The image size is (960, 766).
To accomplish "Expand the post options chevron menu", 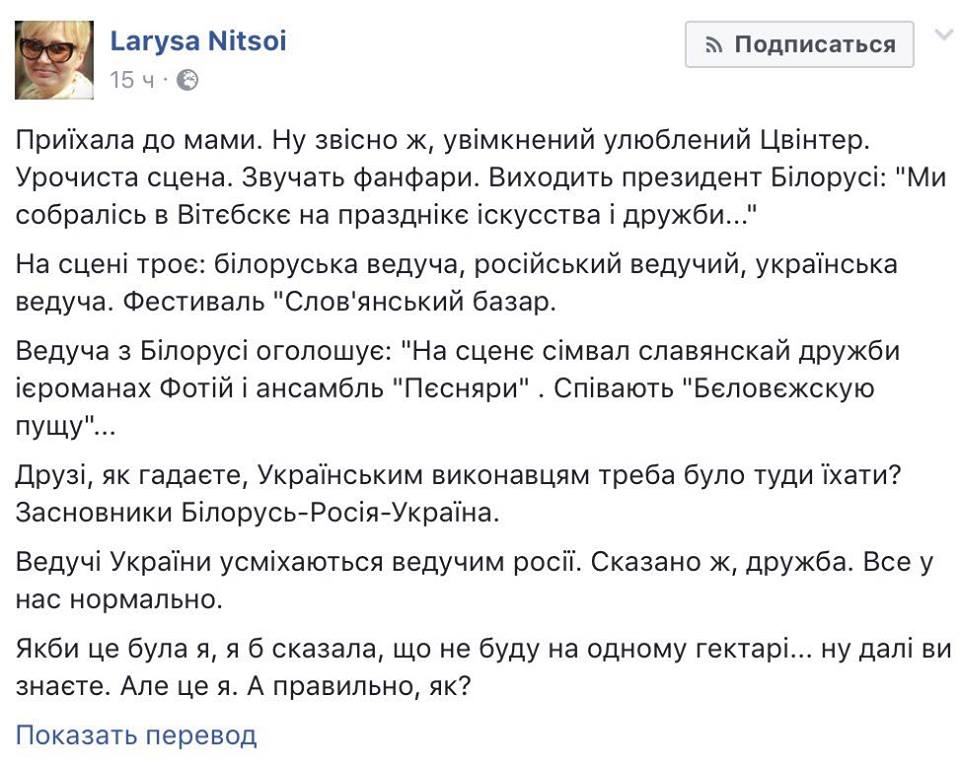I will tap(944, 35).
